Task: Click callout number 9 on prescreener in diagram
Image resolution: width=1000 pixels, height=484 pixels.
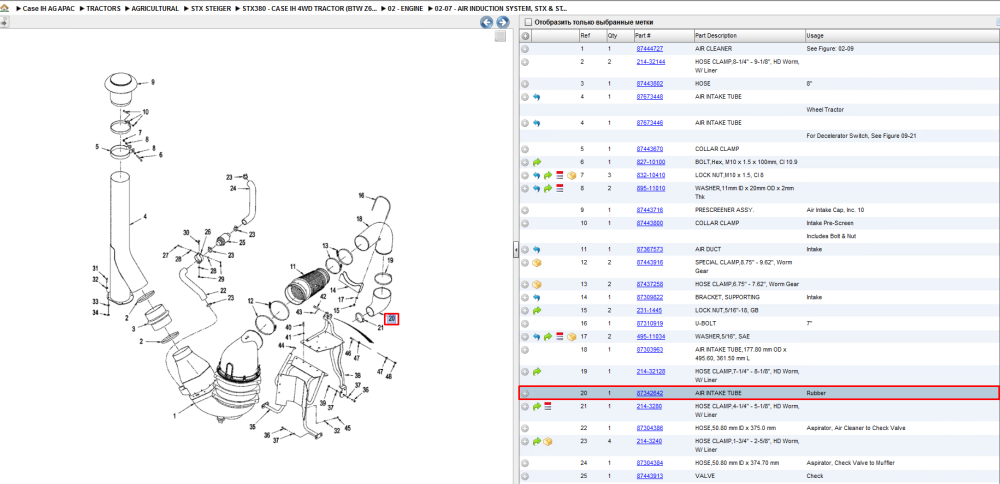Action: pos(152,82)
